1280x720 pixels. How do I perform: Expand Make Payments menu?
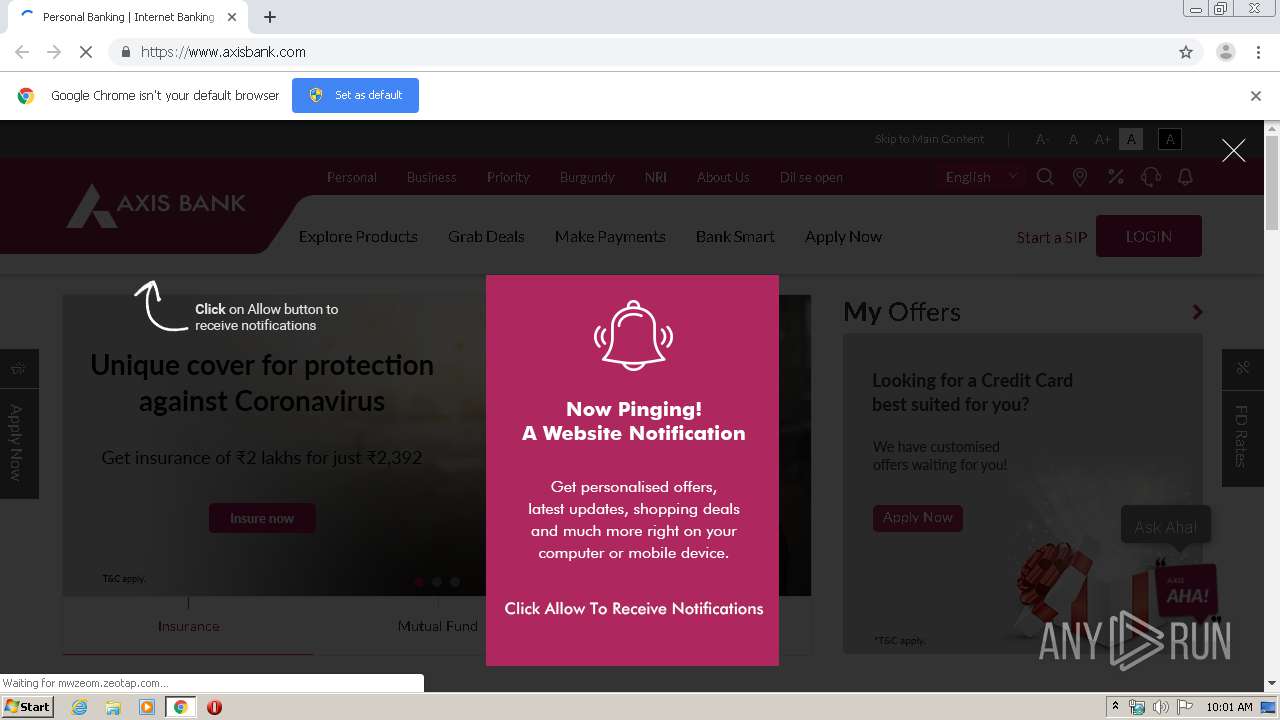(x=610, y=237)
